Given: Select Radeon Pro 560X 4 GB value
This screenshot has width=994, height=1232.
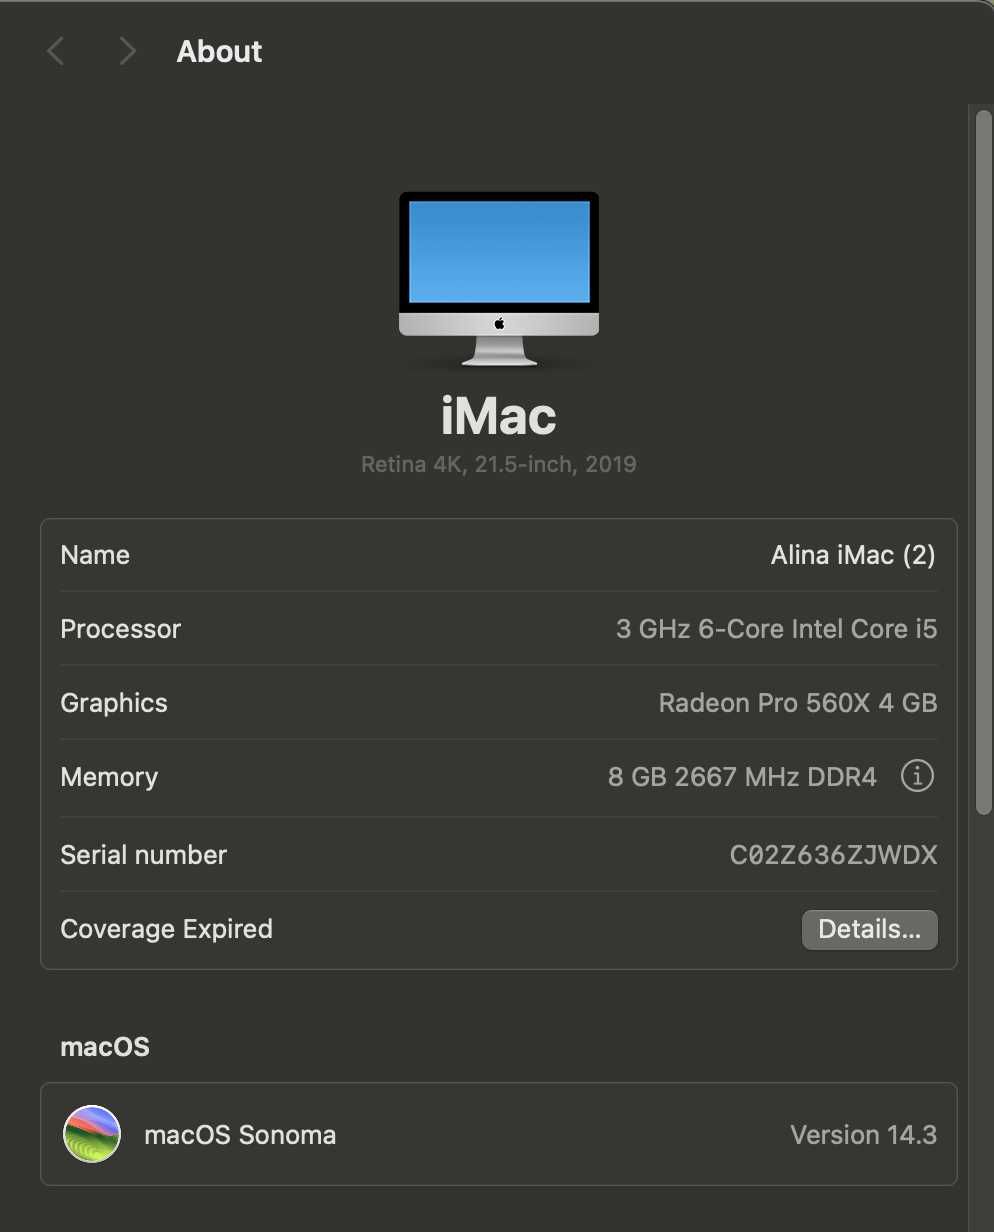Looking at the screenshot, I should (x=798, y=703).
